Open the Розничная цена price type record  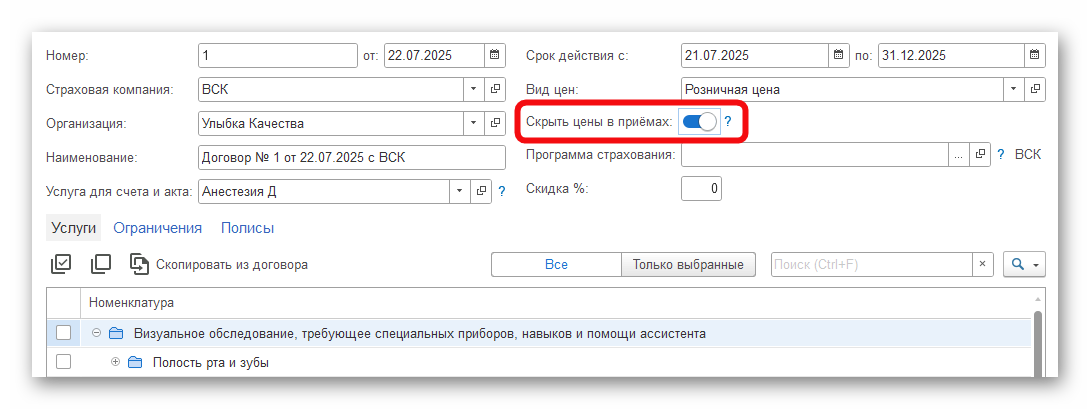pyautogui.click(x=1035, y=89)
